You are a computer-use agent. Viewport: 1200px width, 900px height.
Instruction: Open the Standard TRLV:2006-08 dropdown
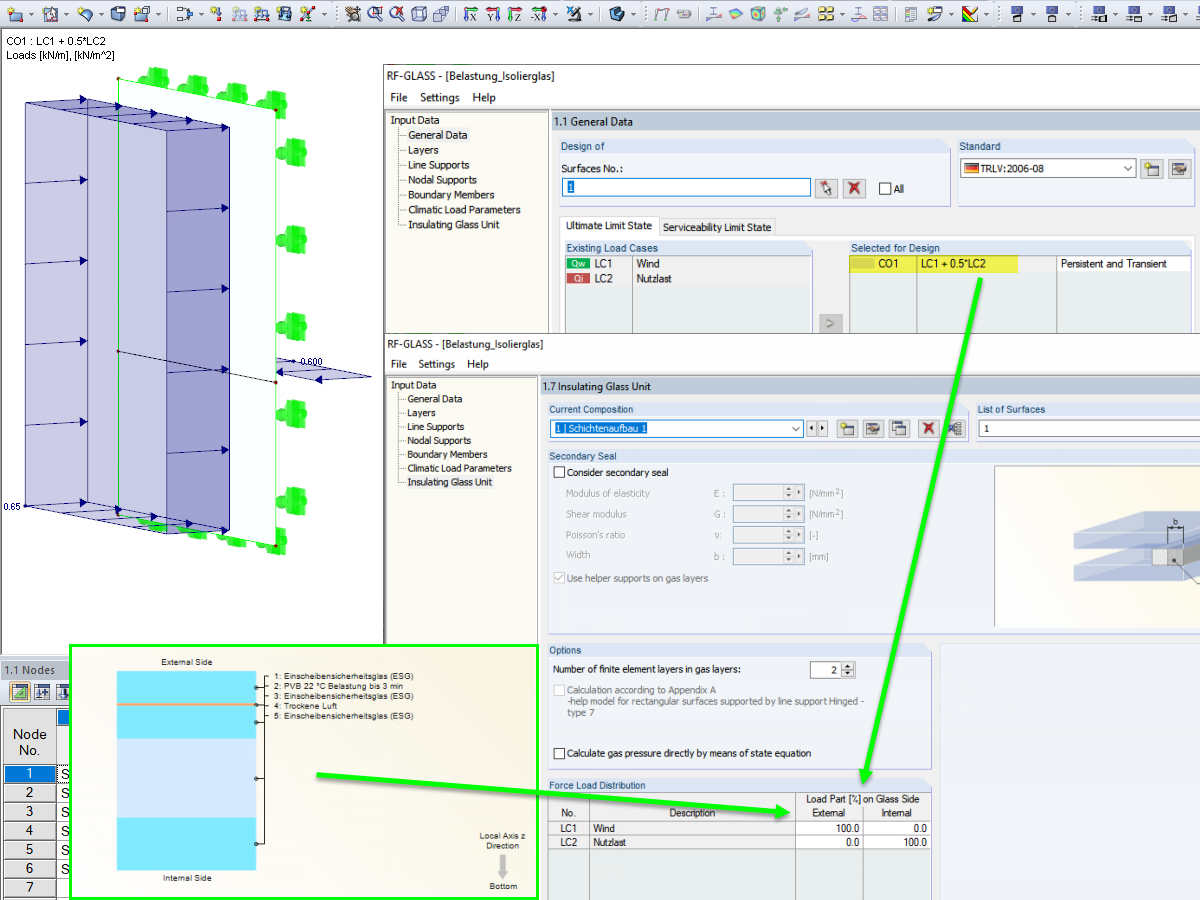coord(1128,168)
